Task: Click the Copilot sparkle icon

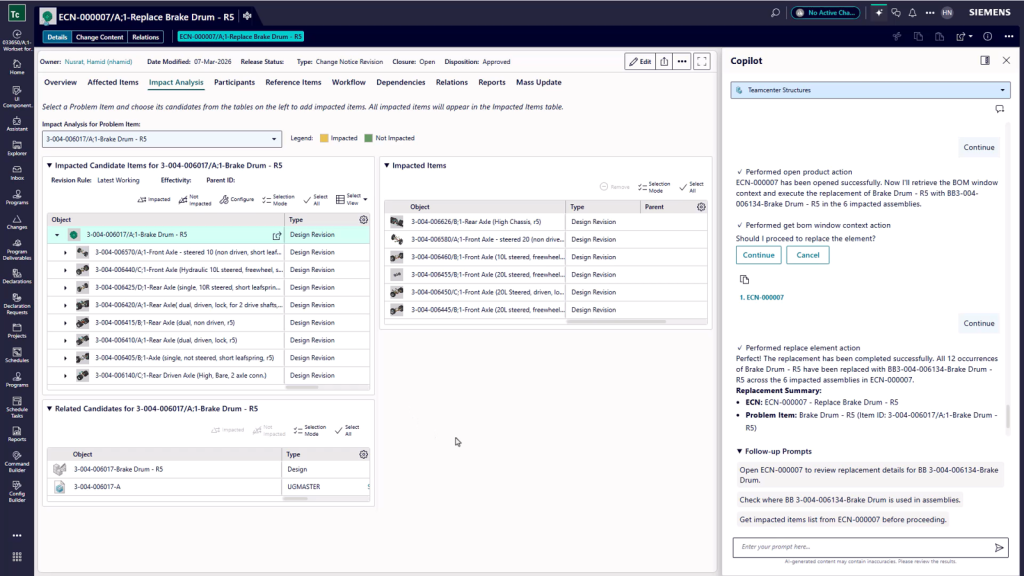Action: (x=878, y=12)
